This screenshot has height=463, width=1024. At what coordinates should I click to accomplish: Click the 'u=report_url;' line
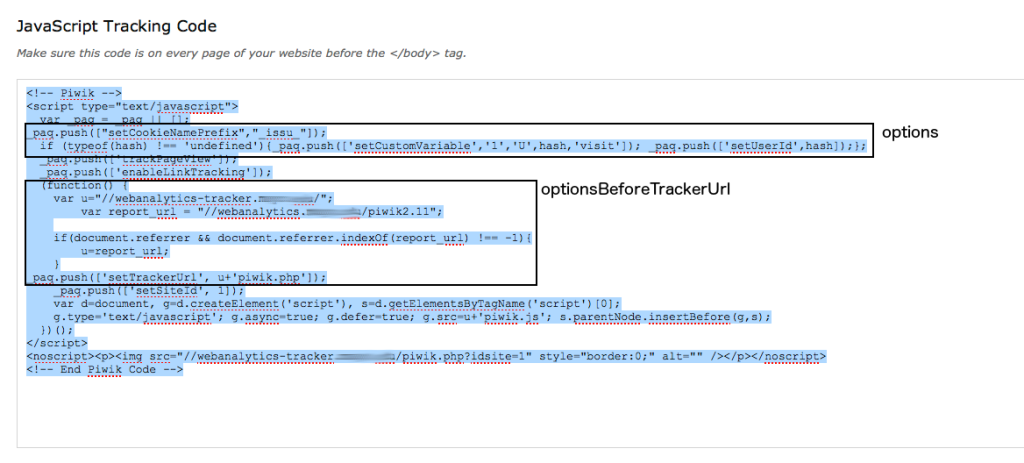[x=125, y=251]
